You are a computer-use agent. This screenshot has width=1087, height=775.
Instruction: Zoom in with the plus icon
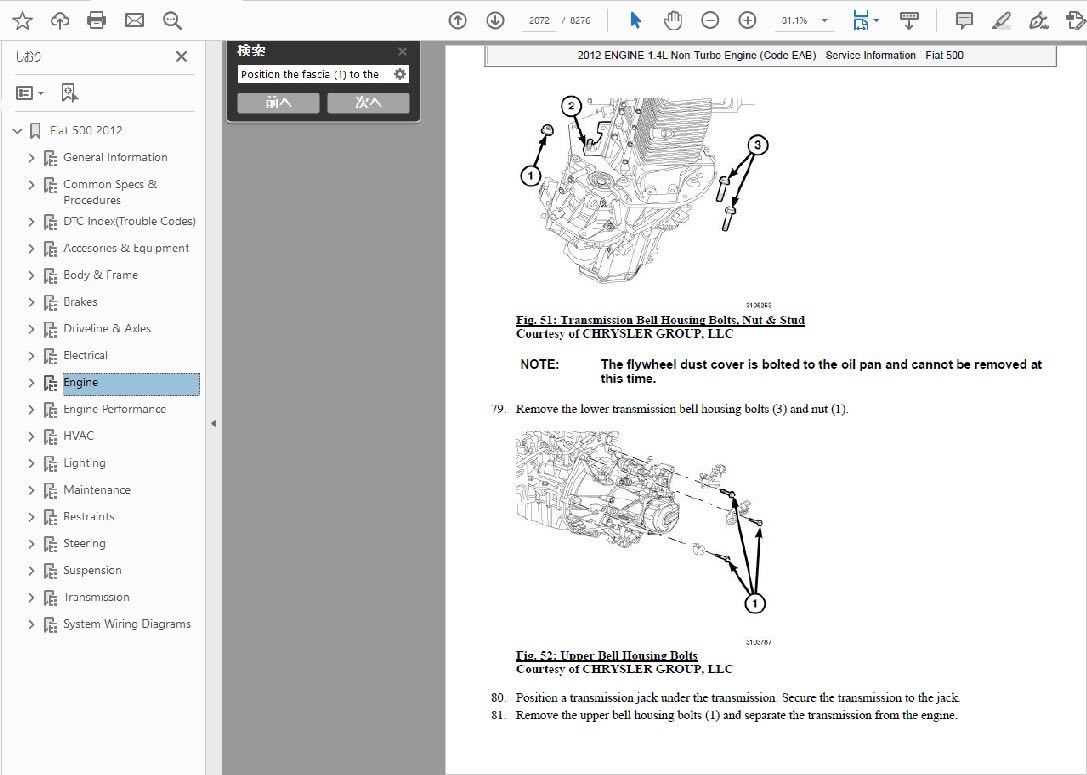coord(747,20)
